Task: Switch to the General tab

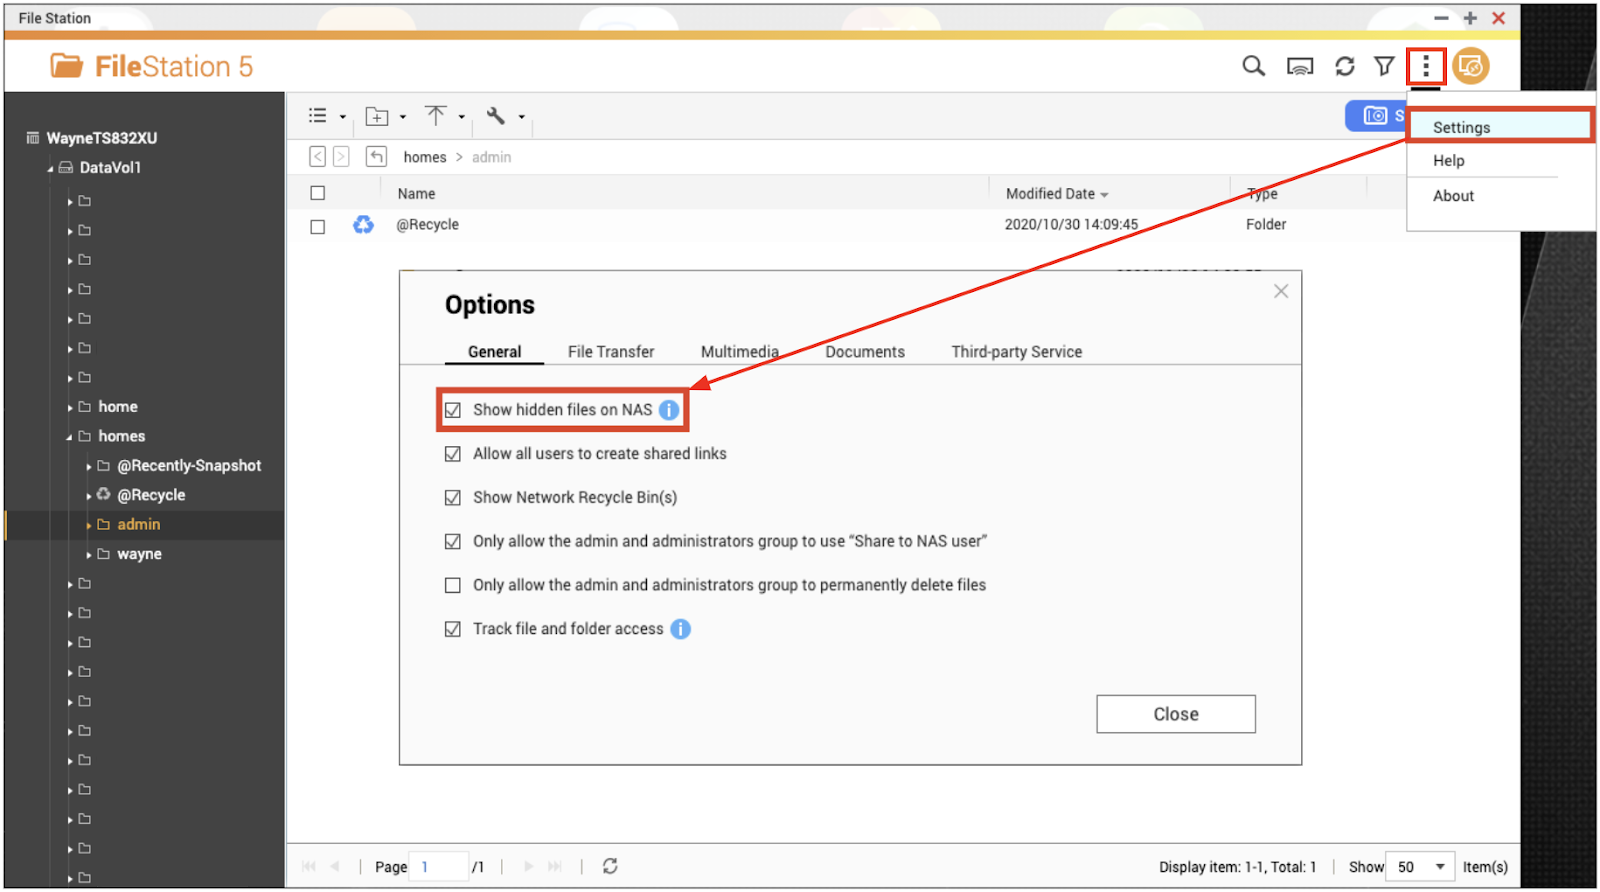Action: (494, 352)
